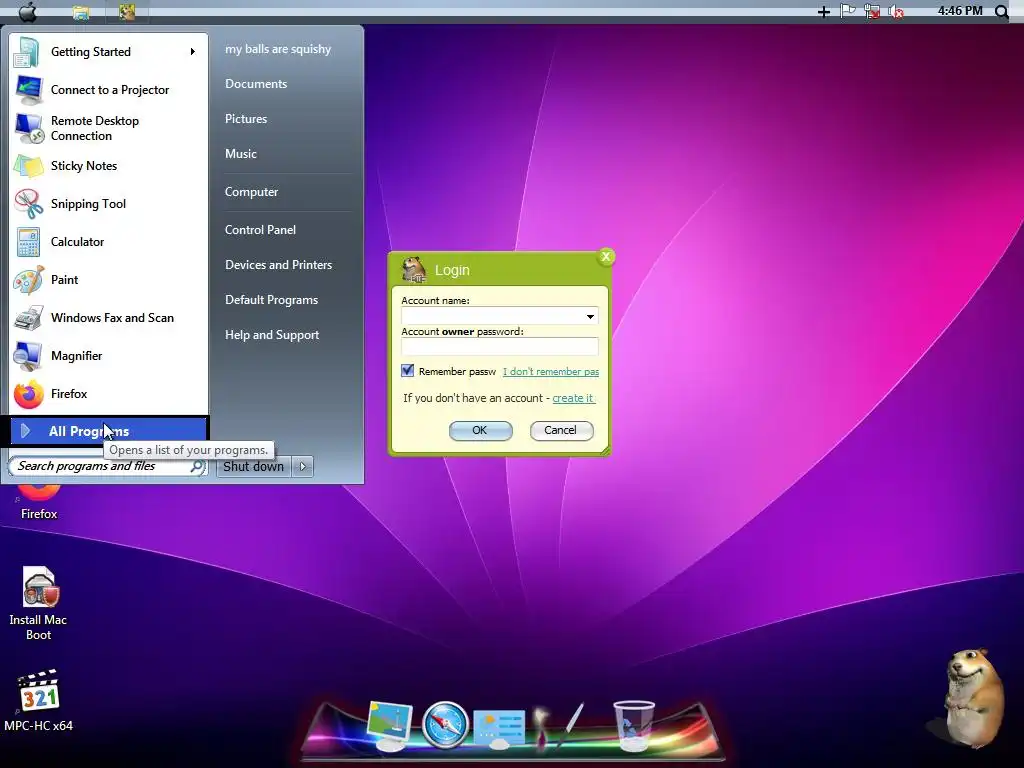1024x768 pixels.
Task: Click OK in Login dialog
Action: pyautogui.click(x=480, y=430)
